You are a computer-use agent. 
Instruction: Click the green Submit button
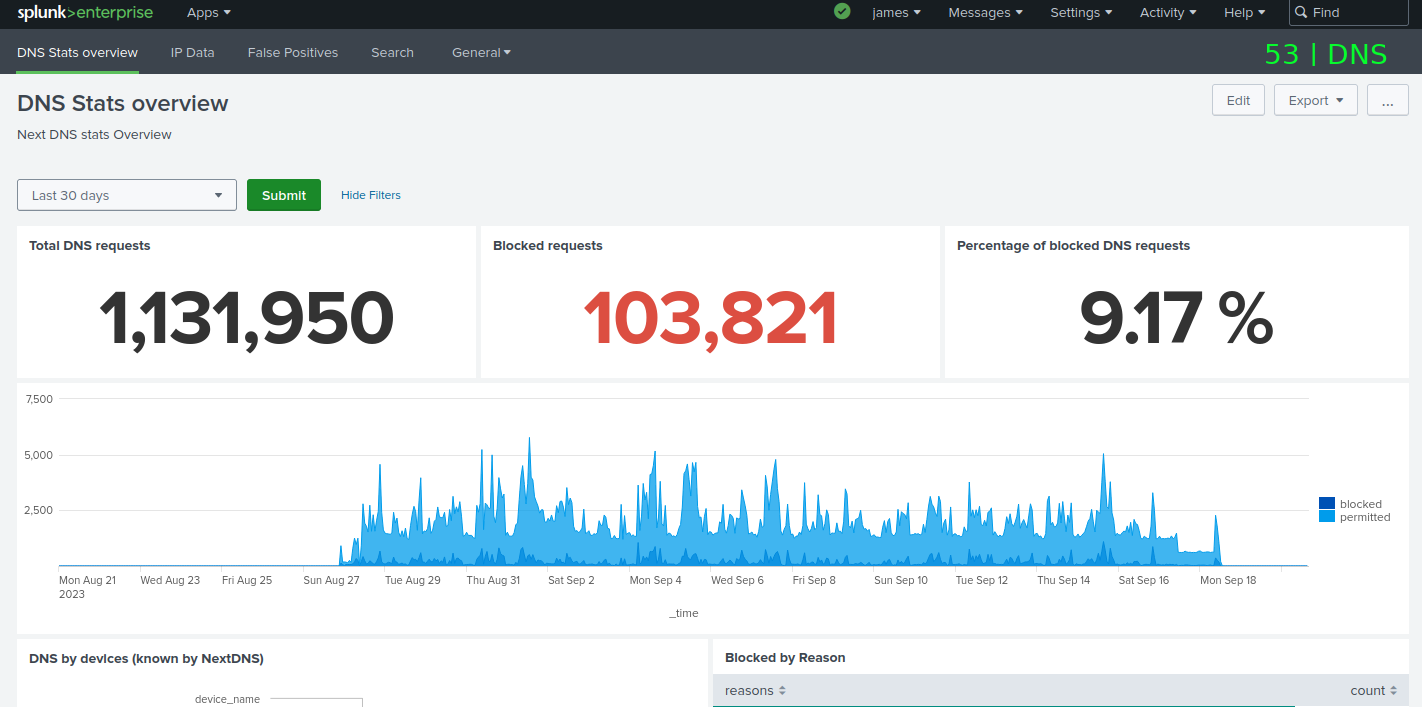pos(284,195)
